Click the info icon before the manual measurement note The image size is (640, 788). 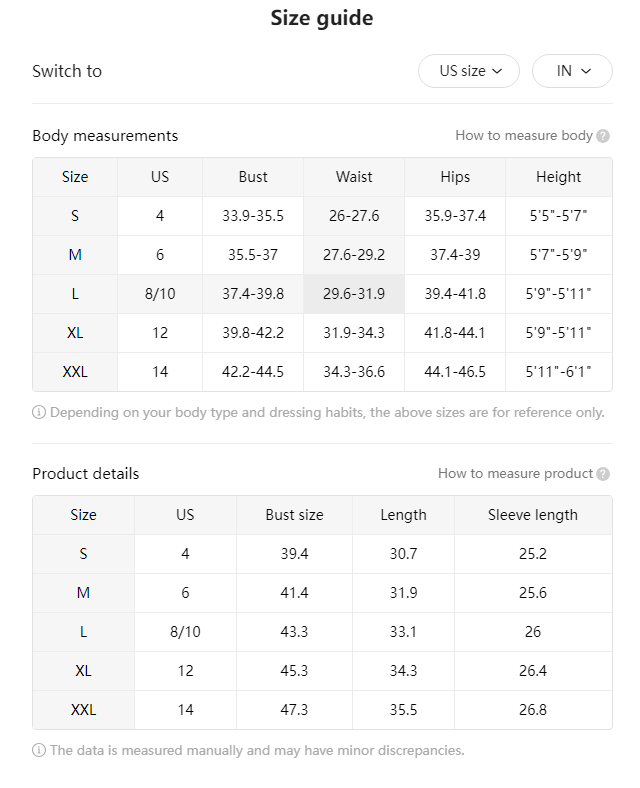[x=39, y=750]
